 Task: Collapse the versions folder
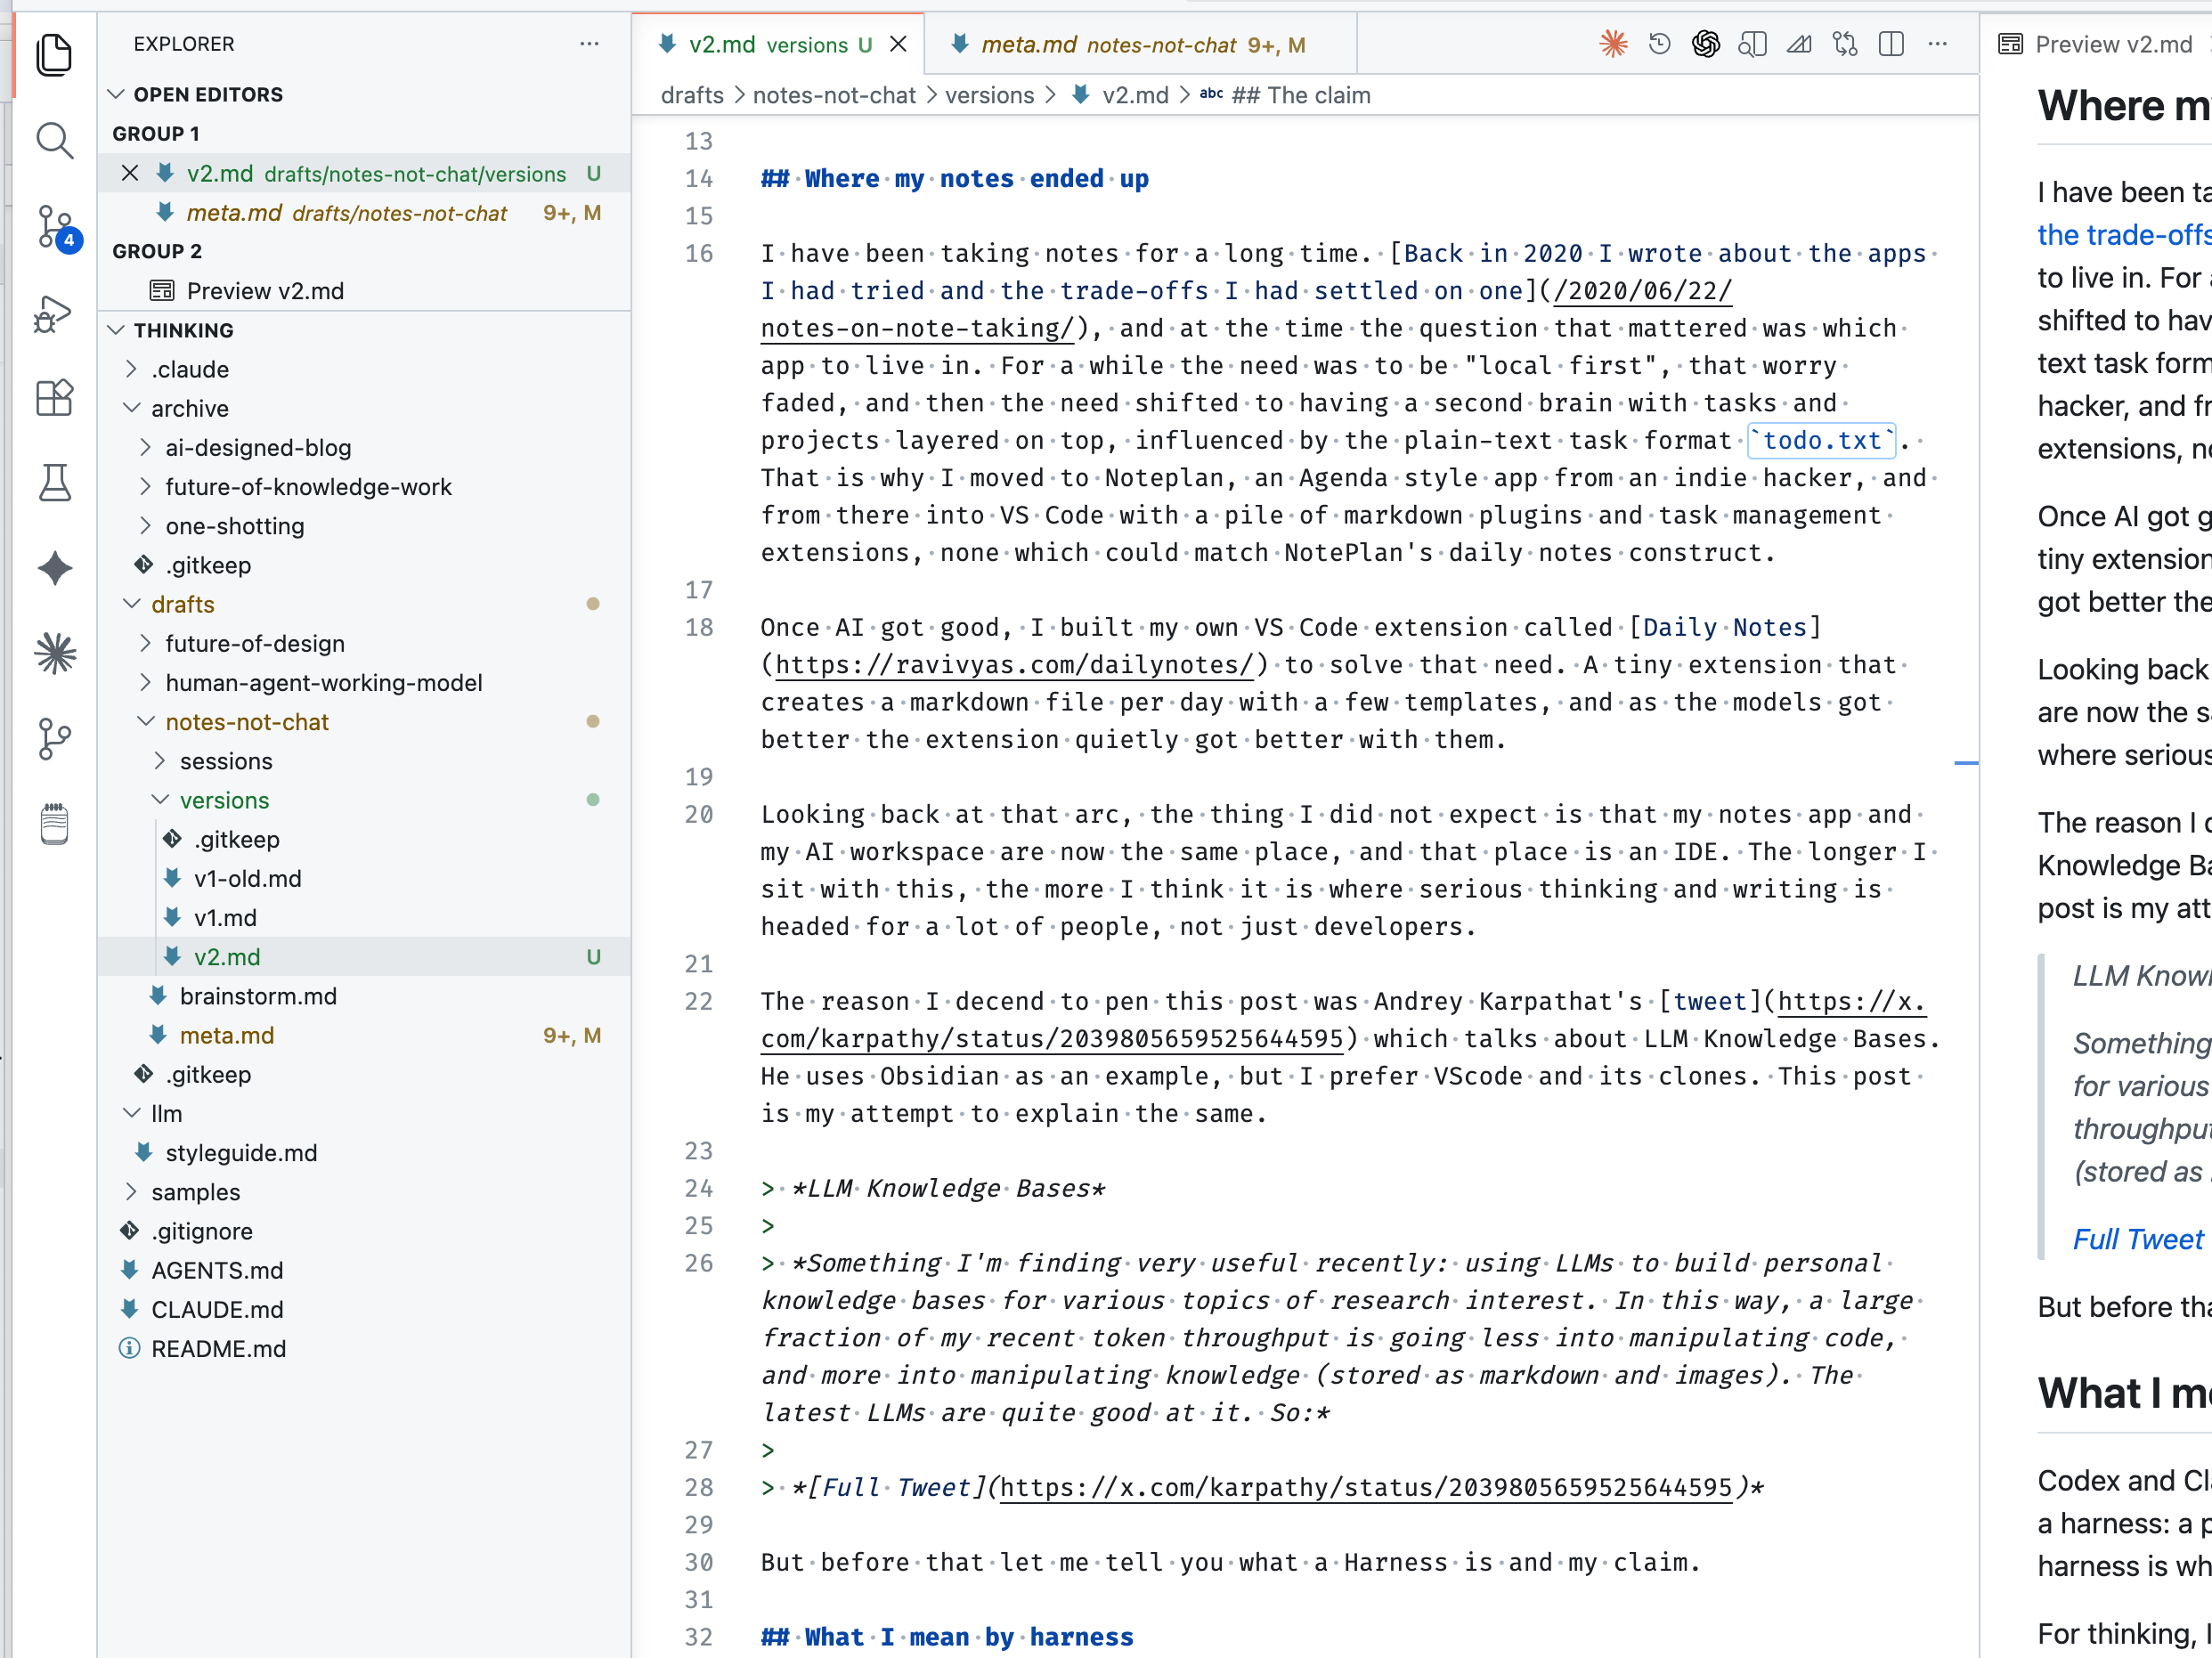click(x=159, y=800)
